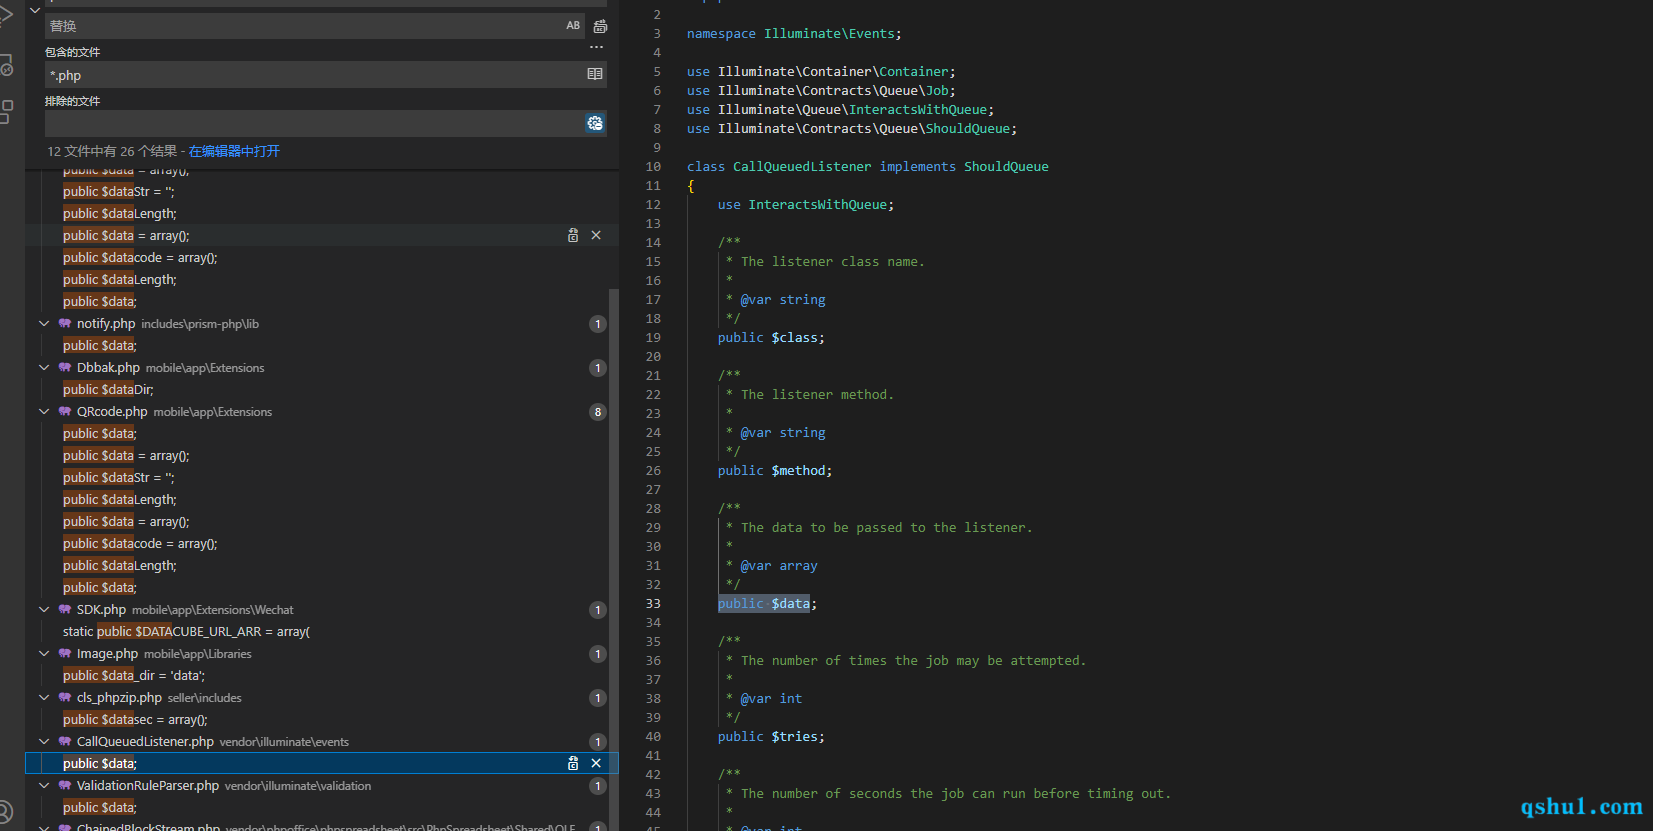Click the PHP file icon of ValidationRuleParser.php

65,786
